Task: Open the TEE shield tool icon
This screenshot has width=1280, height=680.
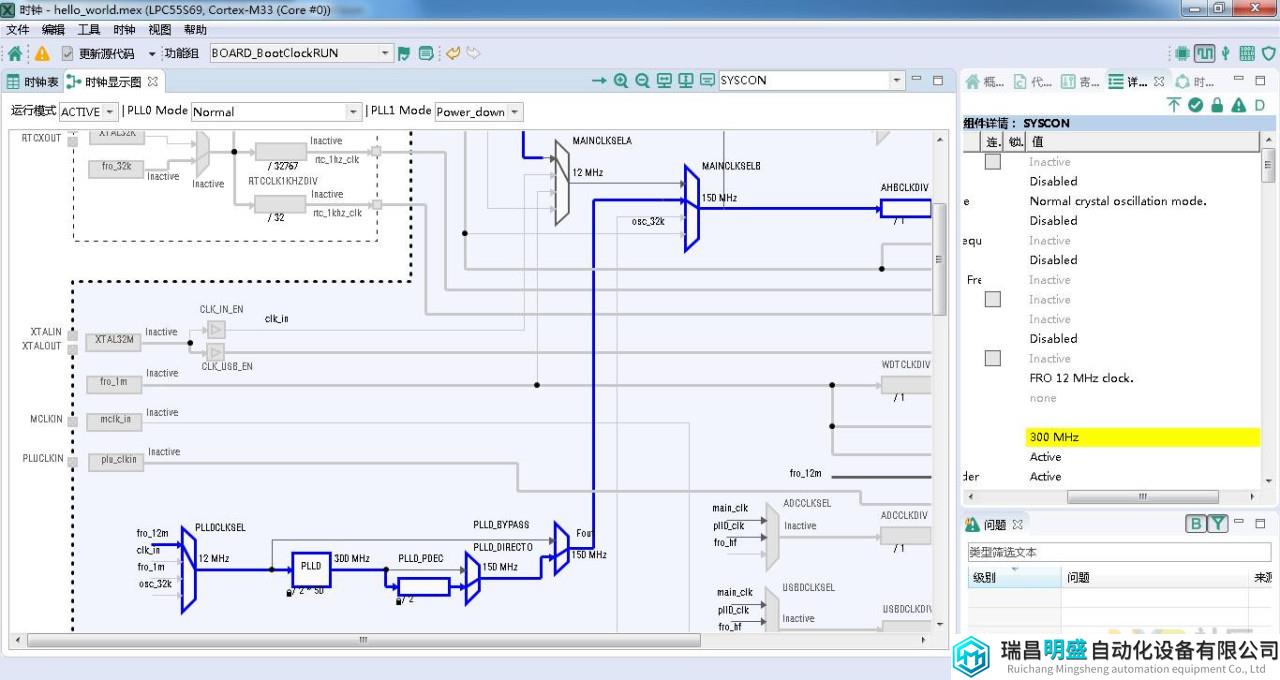Action: [1268, 53]
